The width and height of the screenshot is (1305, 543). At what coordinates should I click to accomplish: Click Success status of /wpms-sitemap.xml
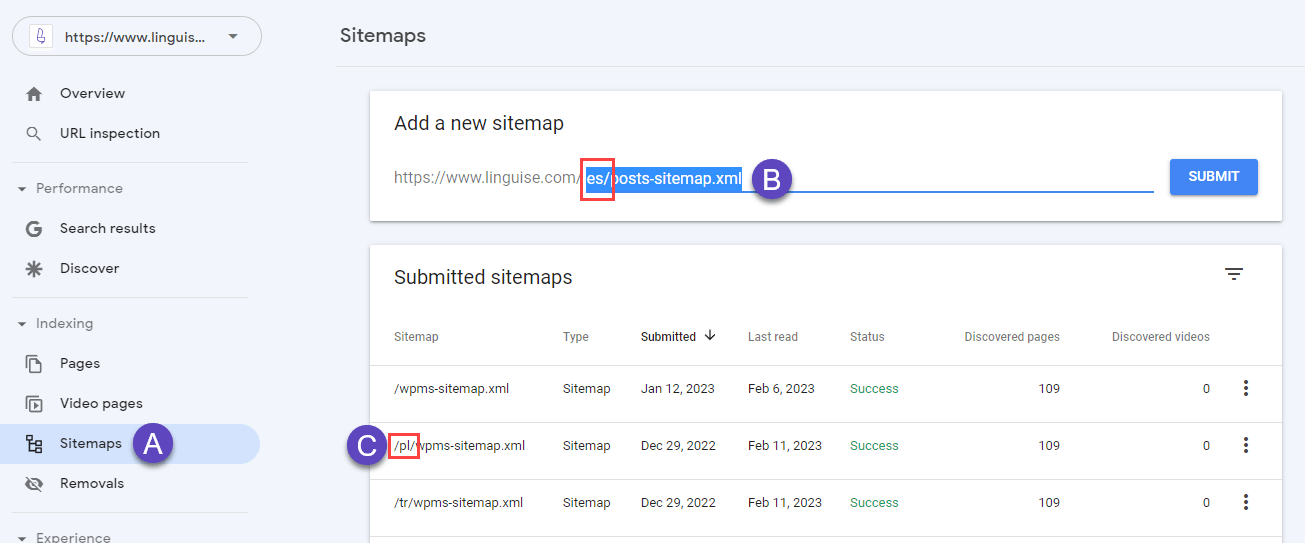pyautogui.click(x=874, y=389)
